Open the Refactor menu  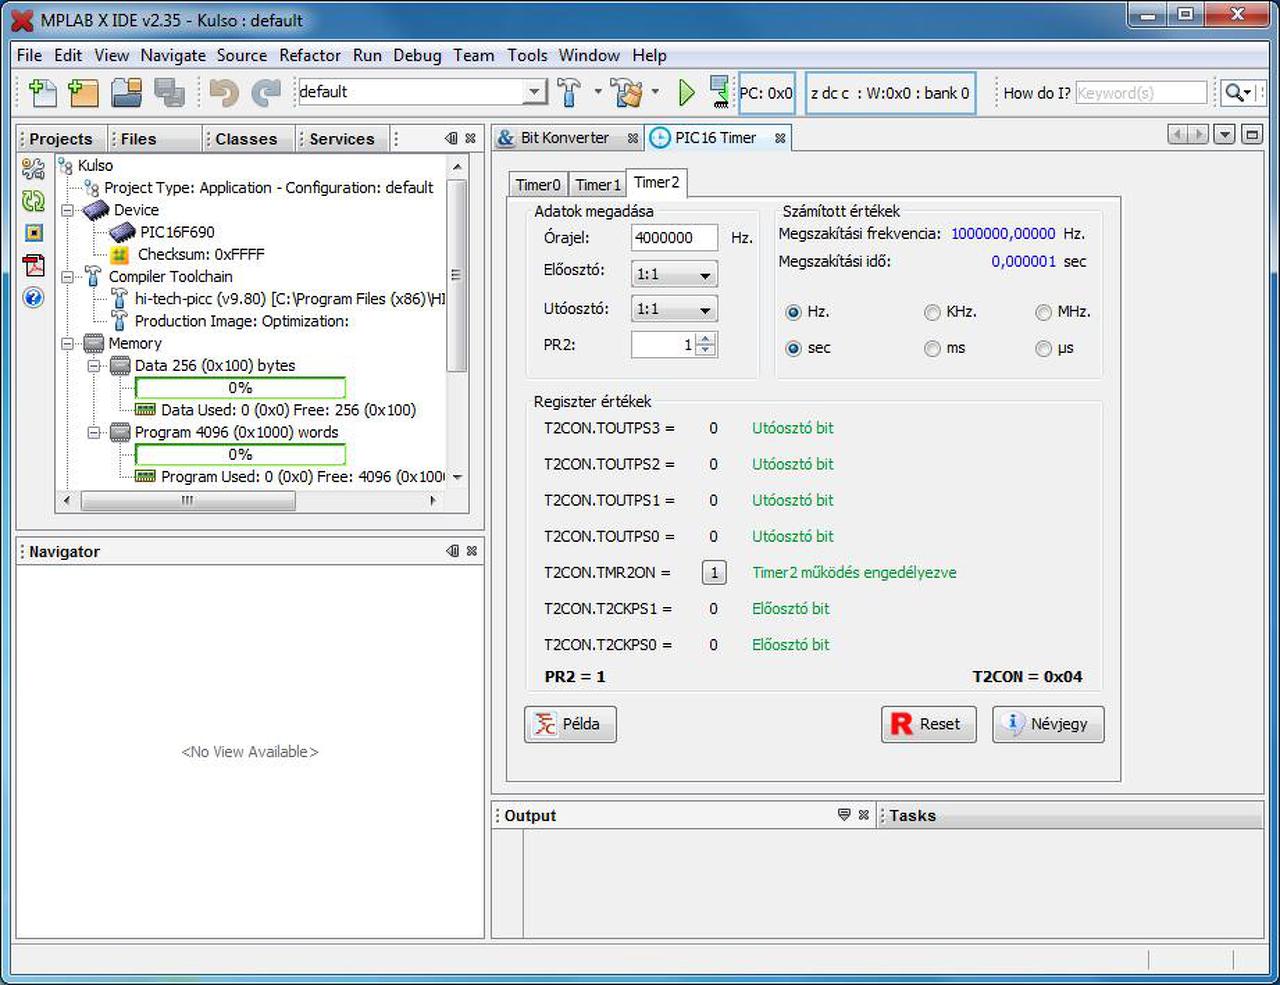point(310,55)
